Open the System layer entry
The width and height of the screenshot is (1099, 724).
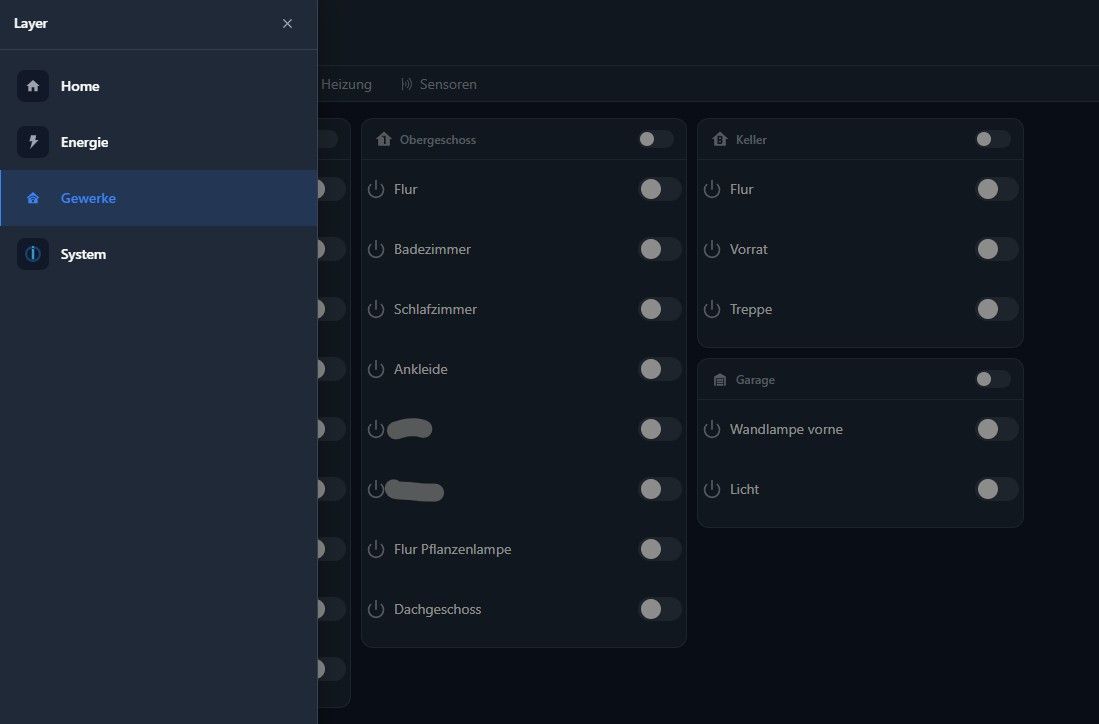[x=158, y=254]
